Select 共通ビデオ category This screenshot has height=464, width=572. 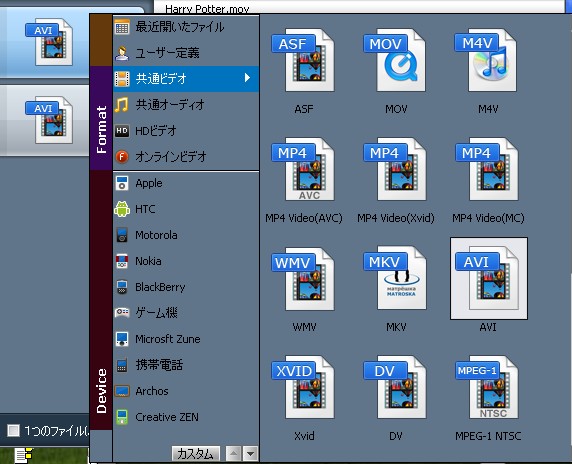pyautogui.click(x=186, y=78)
